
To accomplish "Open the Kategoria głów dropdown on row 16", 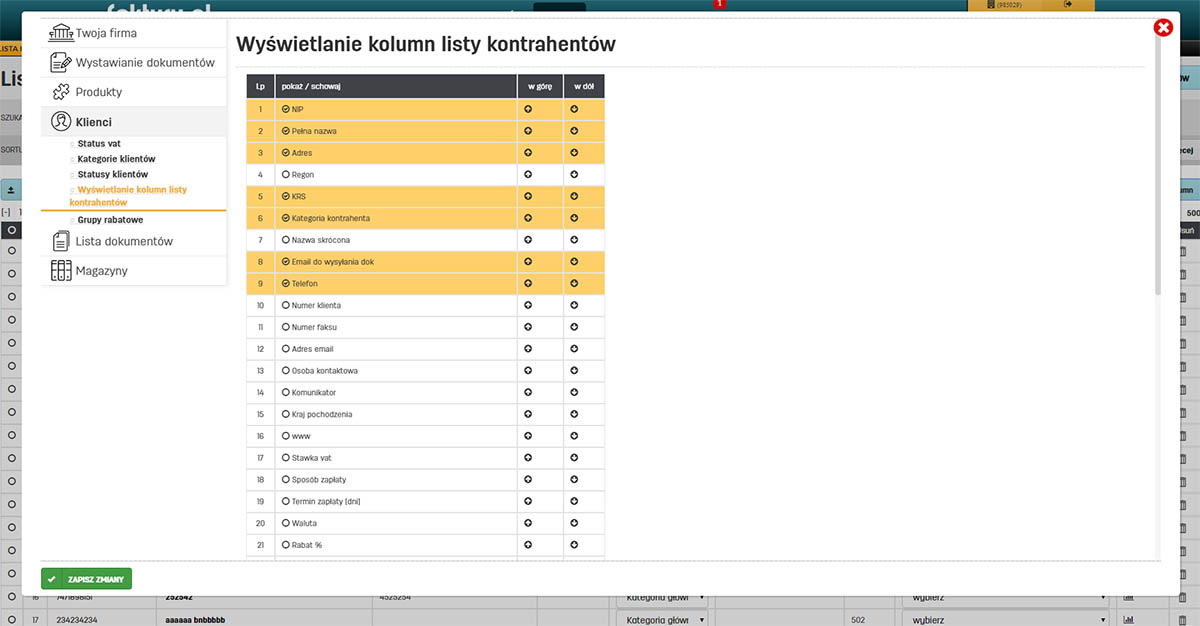I will click(662, 597).
